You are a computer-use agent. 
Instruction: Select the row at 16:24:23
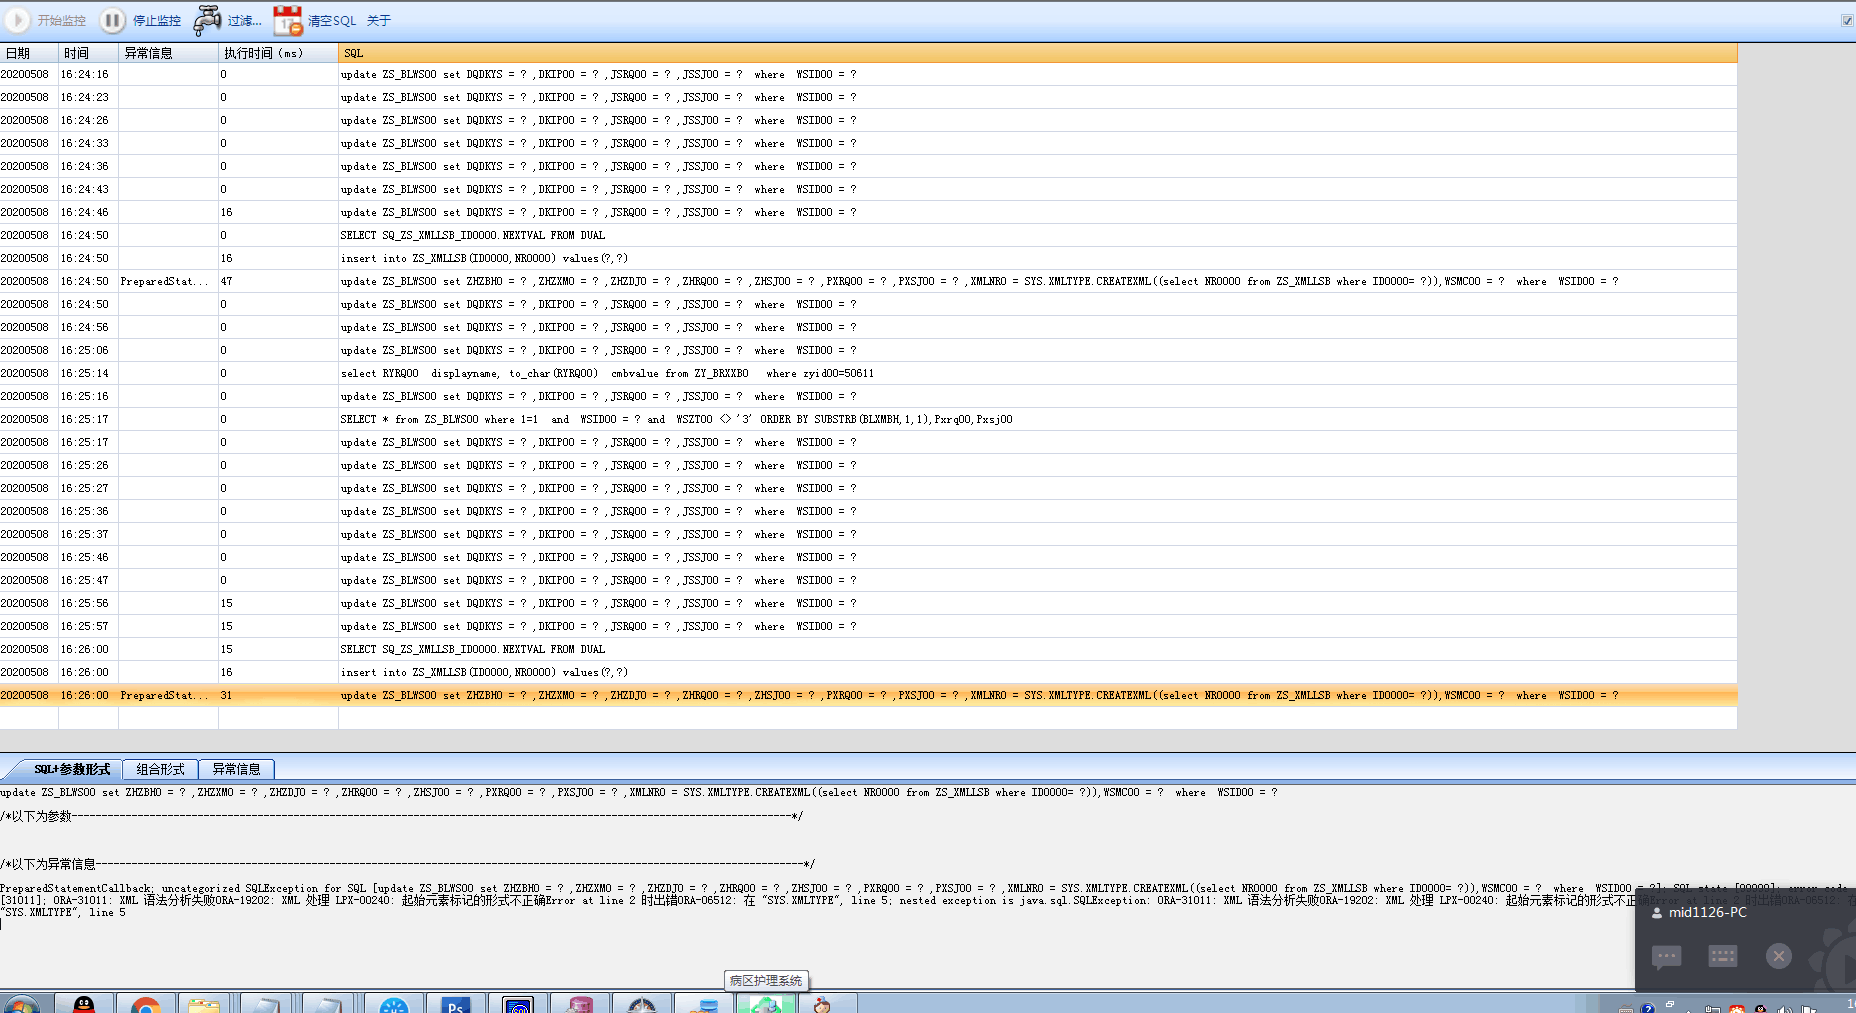tap(868, 97)
